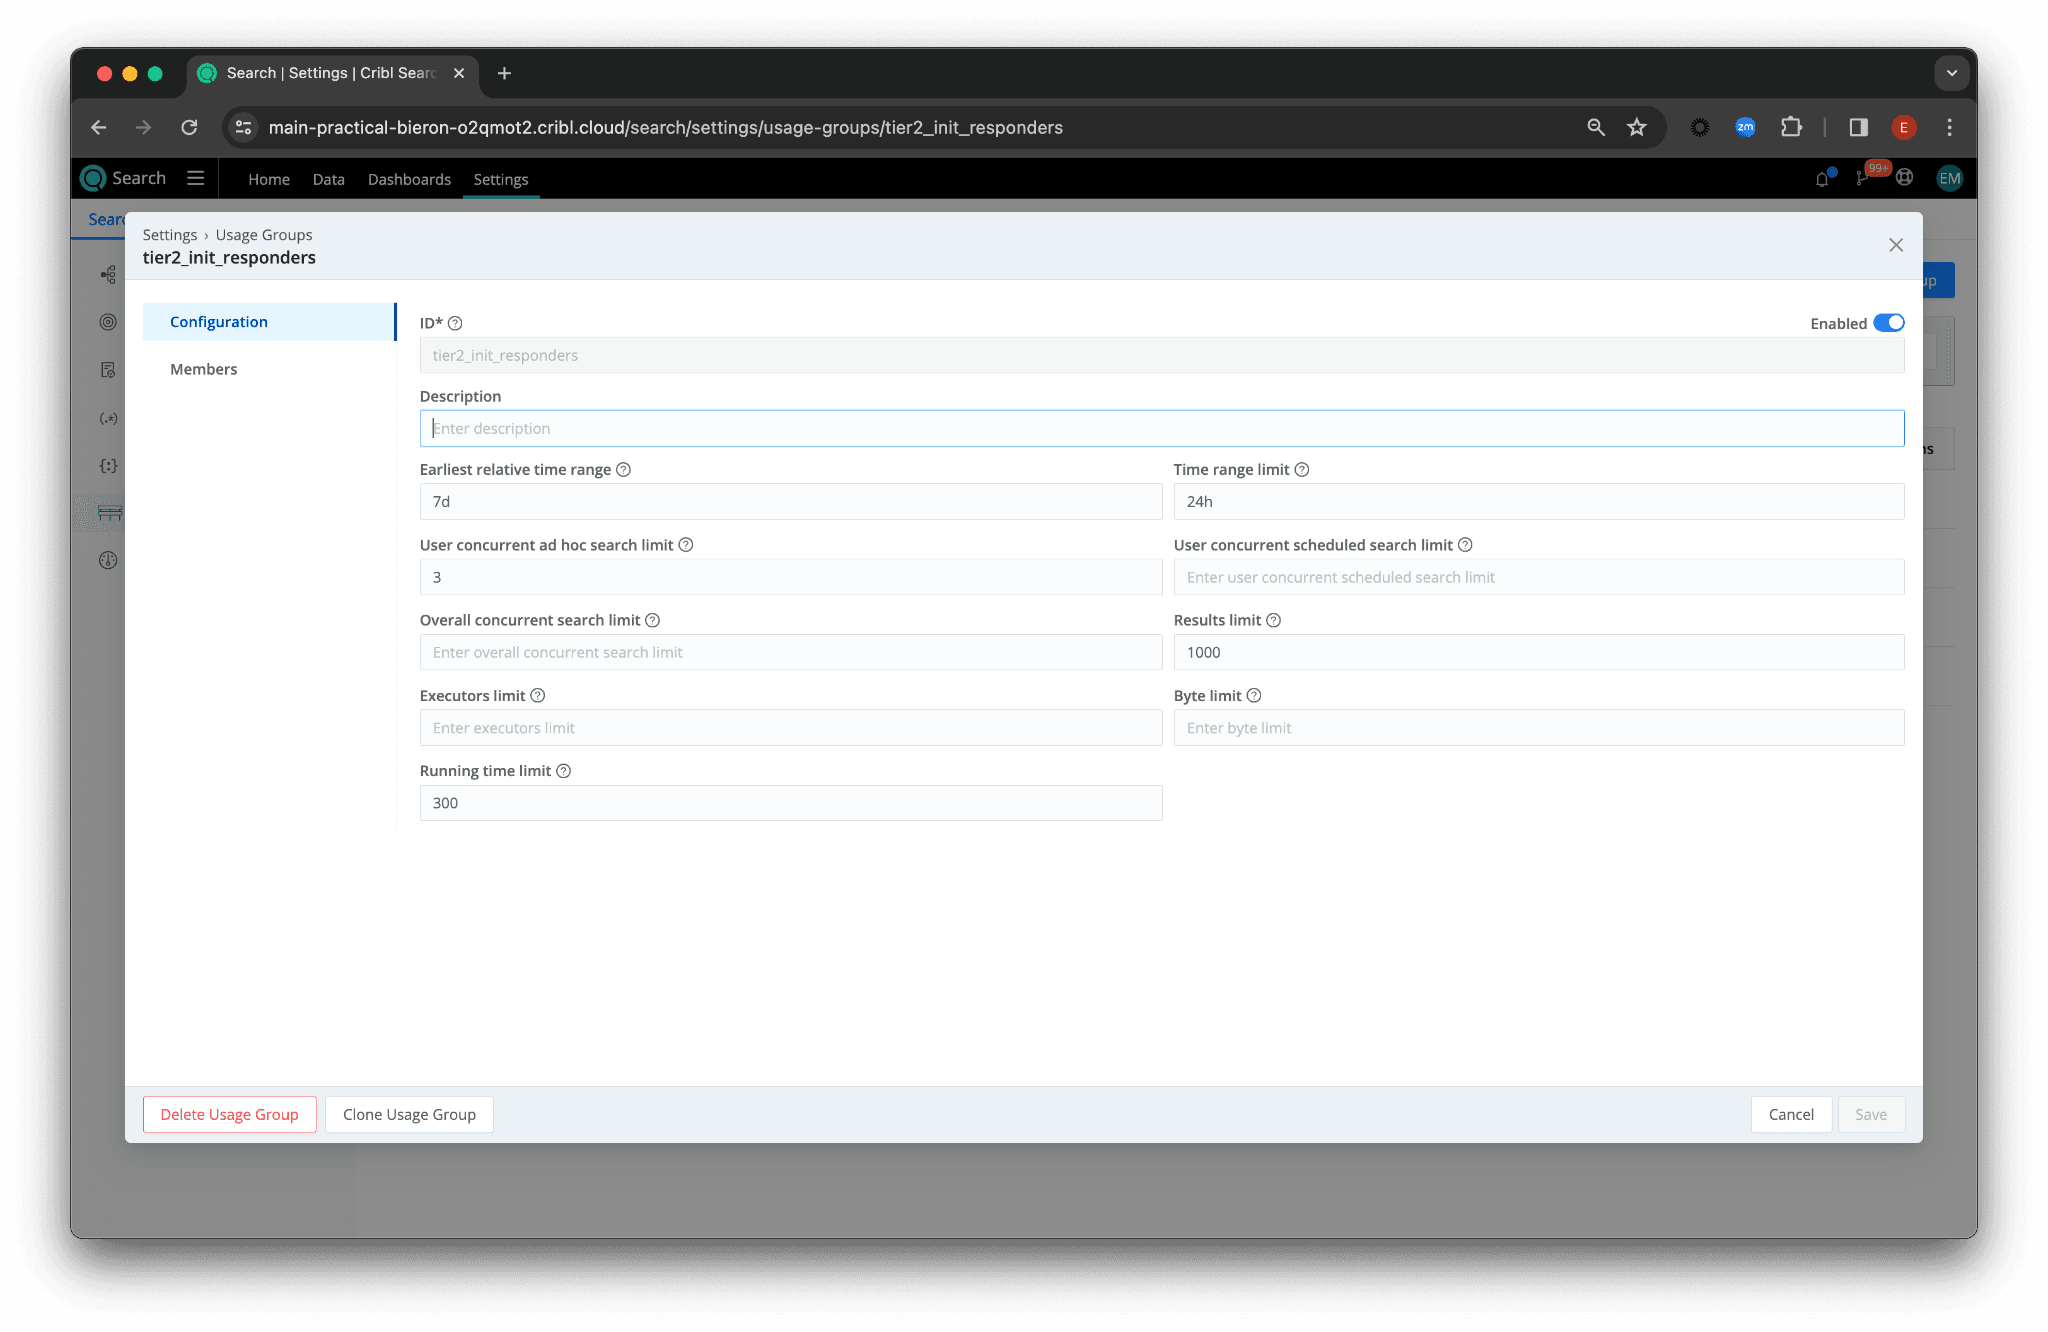This screenshot has width=2048, height=1332.
Task: Click the Results limit help icon
Action: click(1273, 620)
